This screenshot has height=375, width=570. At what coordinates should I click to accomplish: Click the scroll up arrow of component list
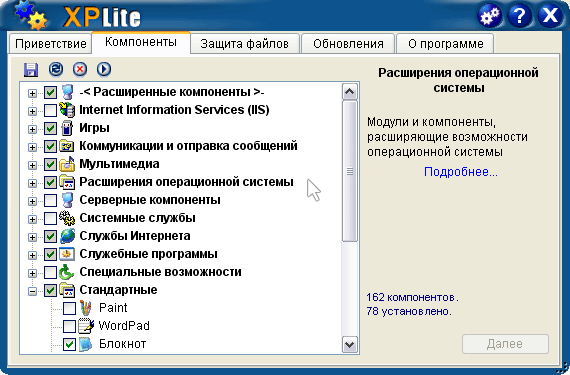point(349,92)
